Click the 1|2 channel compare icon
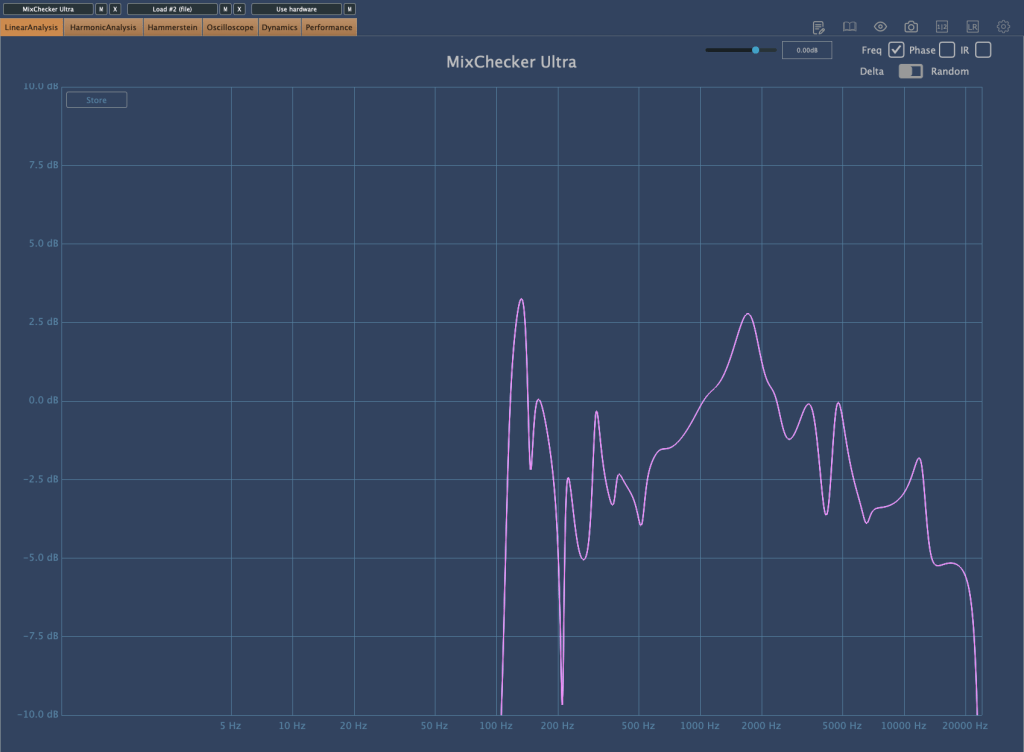Image resolution: width=1024 pixels, height=752 pixels. pyautogui.click(x=941, y=27)
